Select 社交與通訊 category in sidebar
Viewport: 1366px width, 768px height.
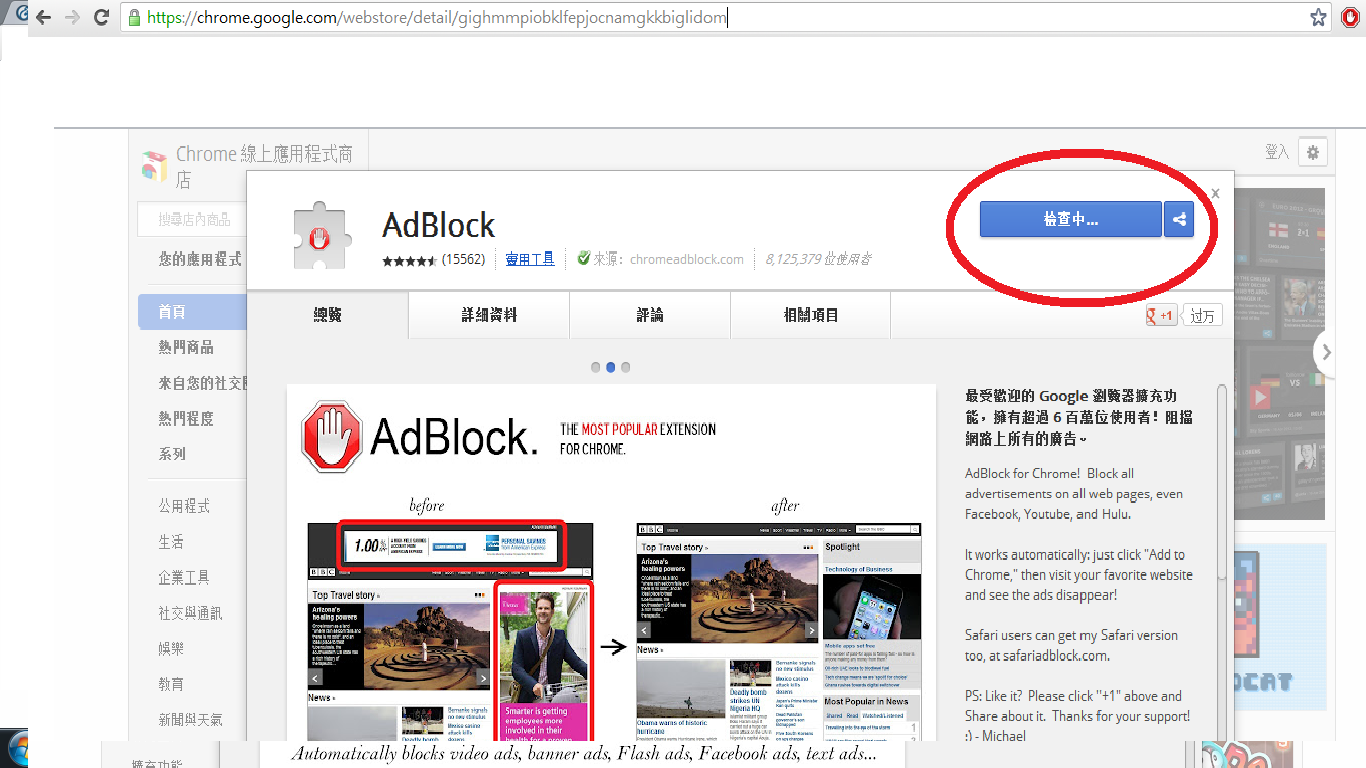(190, 613)
